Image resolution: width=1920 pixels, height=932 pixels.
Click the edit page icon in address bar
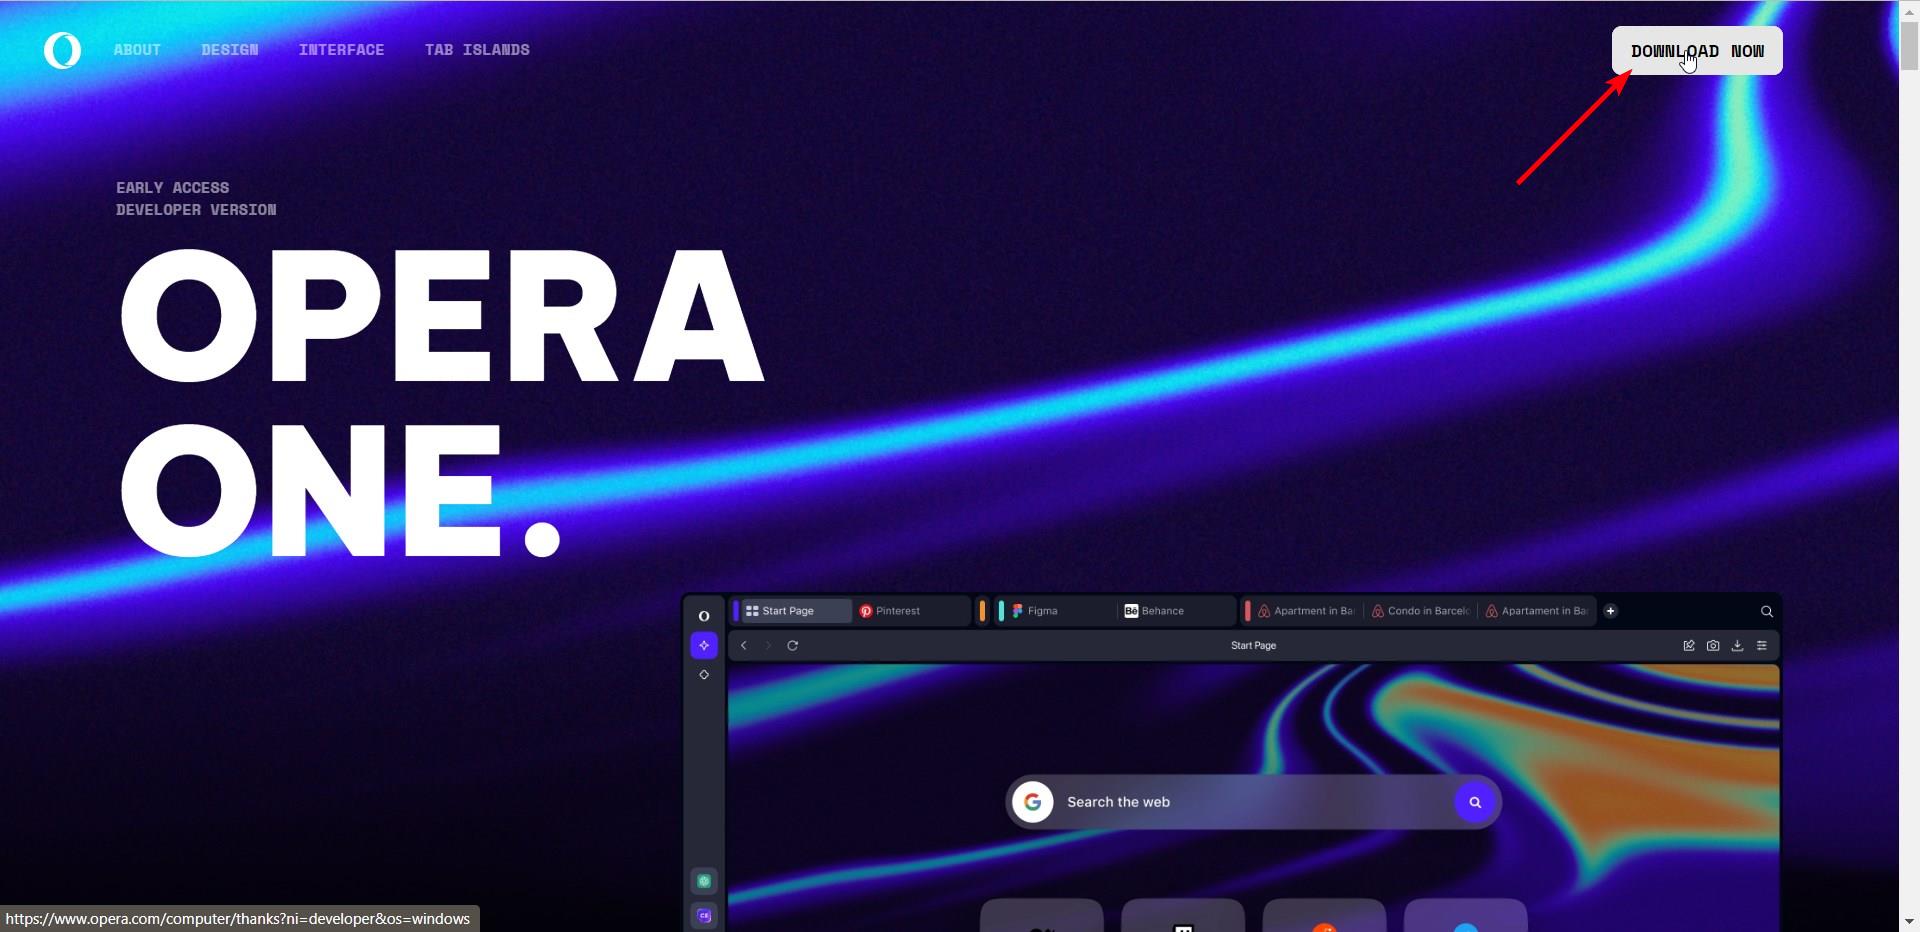pyautogui.click(x=1689, y=646)
